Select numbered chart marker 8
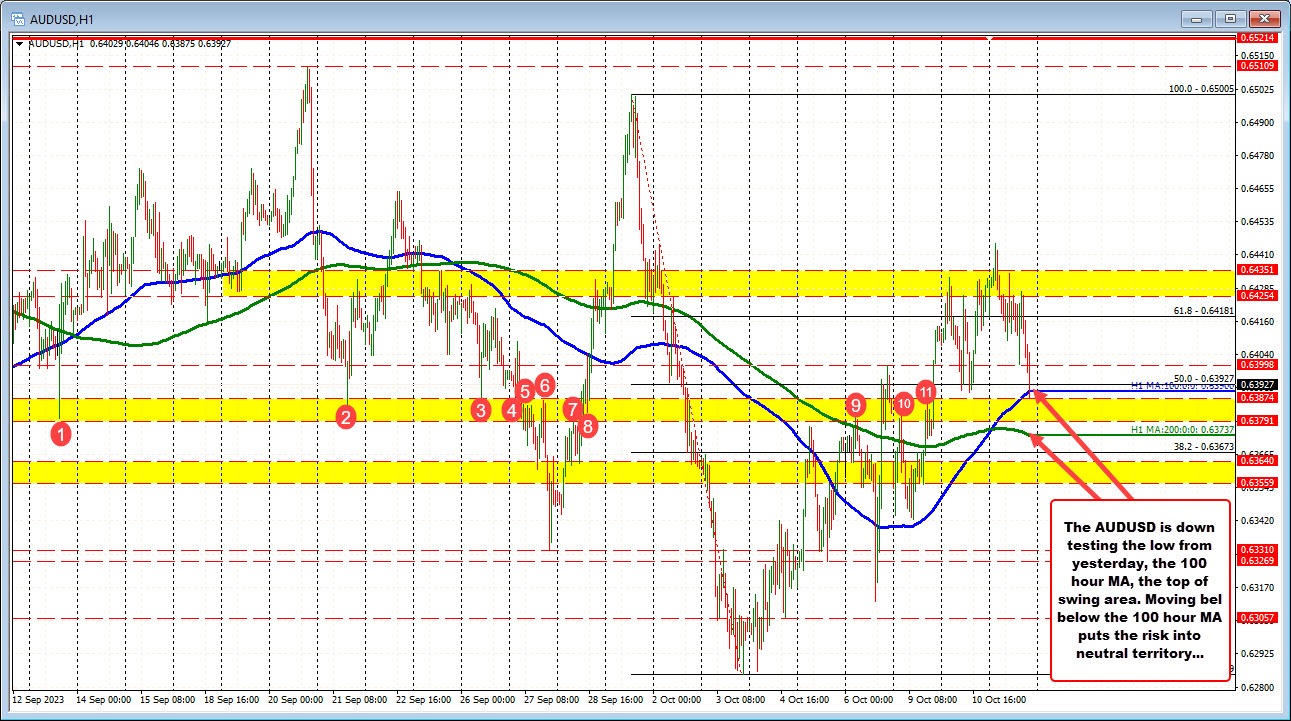Viewport: 1291px width, 721px height. pos(588,425)
